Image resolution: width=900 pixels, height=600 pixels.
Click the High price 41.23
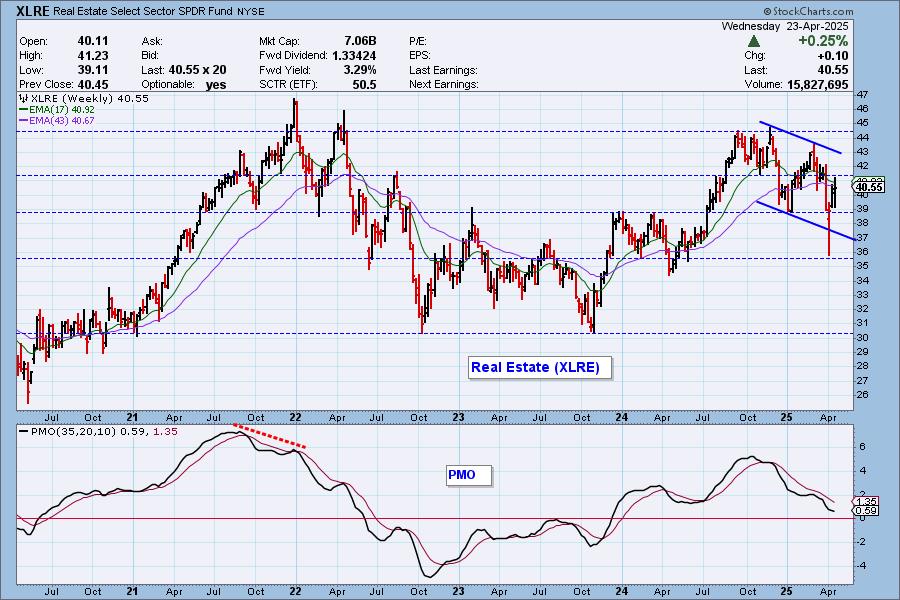point(93,56)
